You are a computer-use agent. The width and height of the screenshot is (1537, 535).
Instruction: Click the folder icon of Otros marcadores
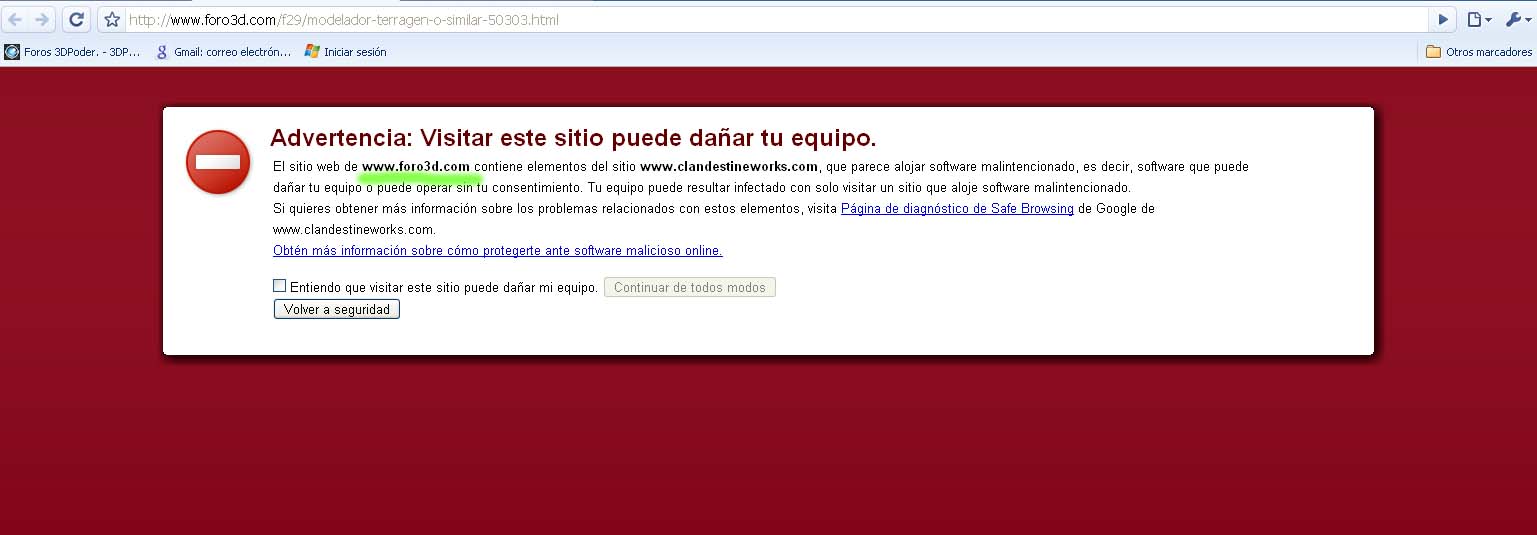1433,51
